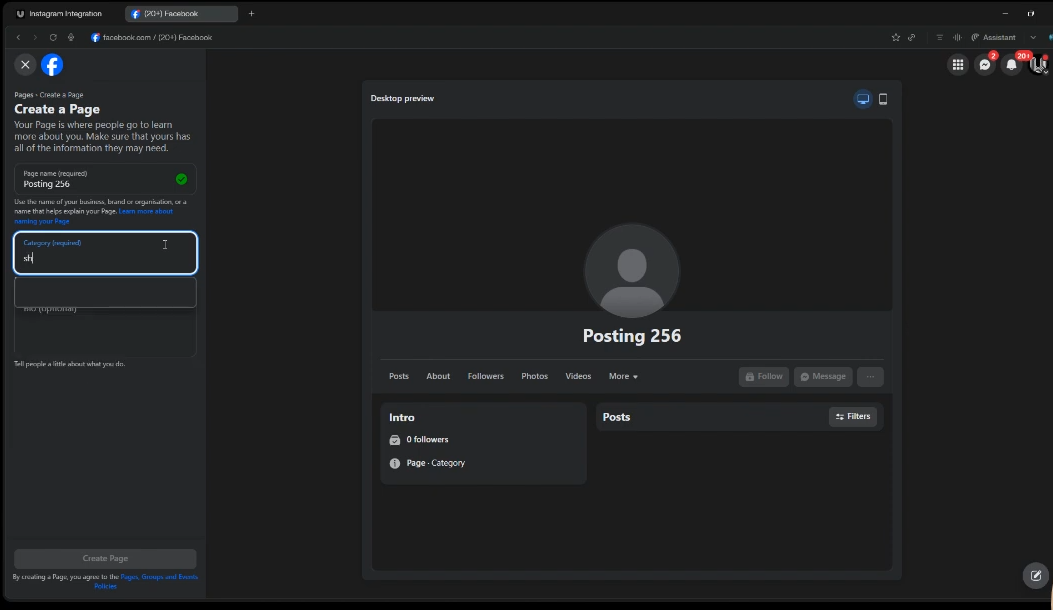The height and width of the screenshot is (610, 1053).
Task: Click the Bio optional text area
Action: coord(105,332)
